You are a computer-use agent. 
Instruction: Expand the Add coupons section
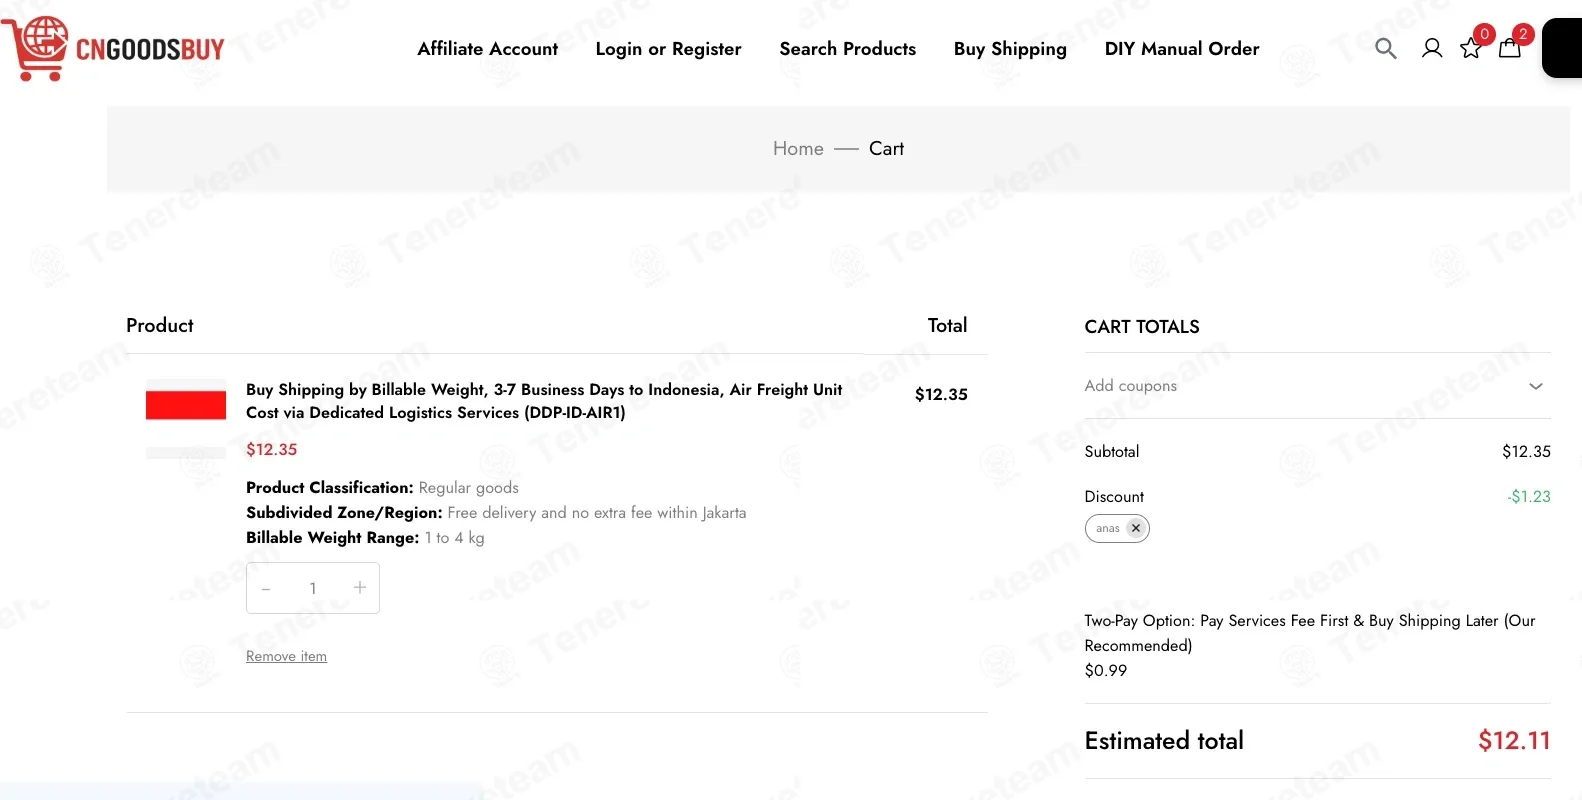click(1317, 386)
